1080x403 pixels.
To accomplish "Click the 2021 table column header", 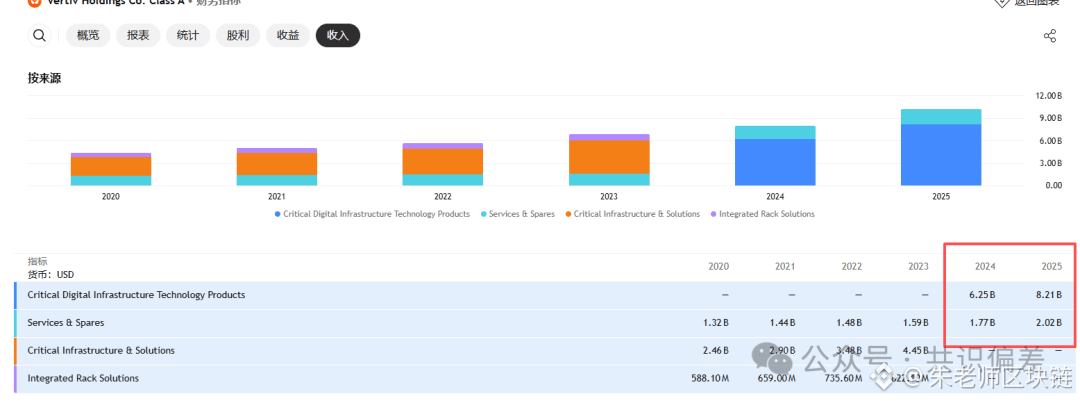I will point(785,266).
